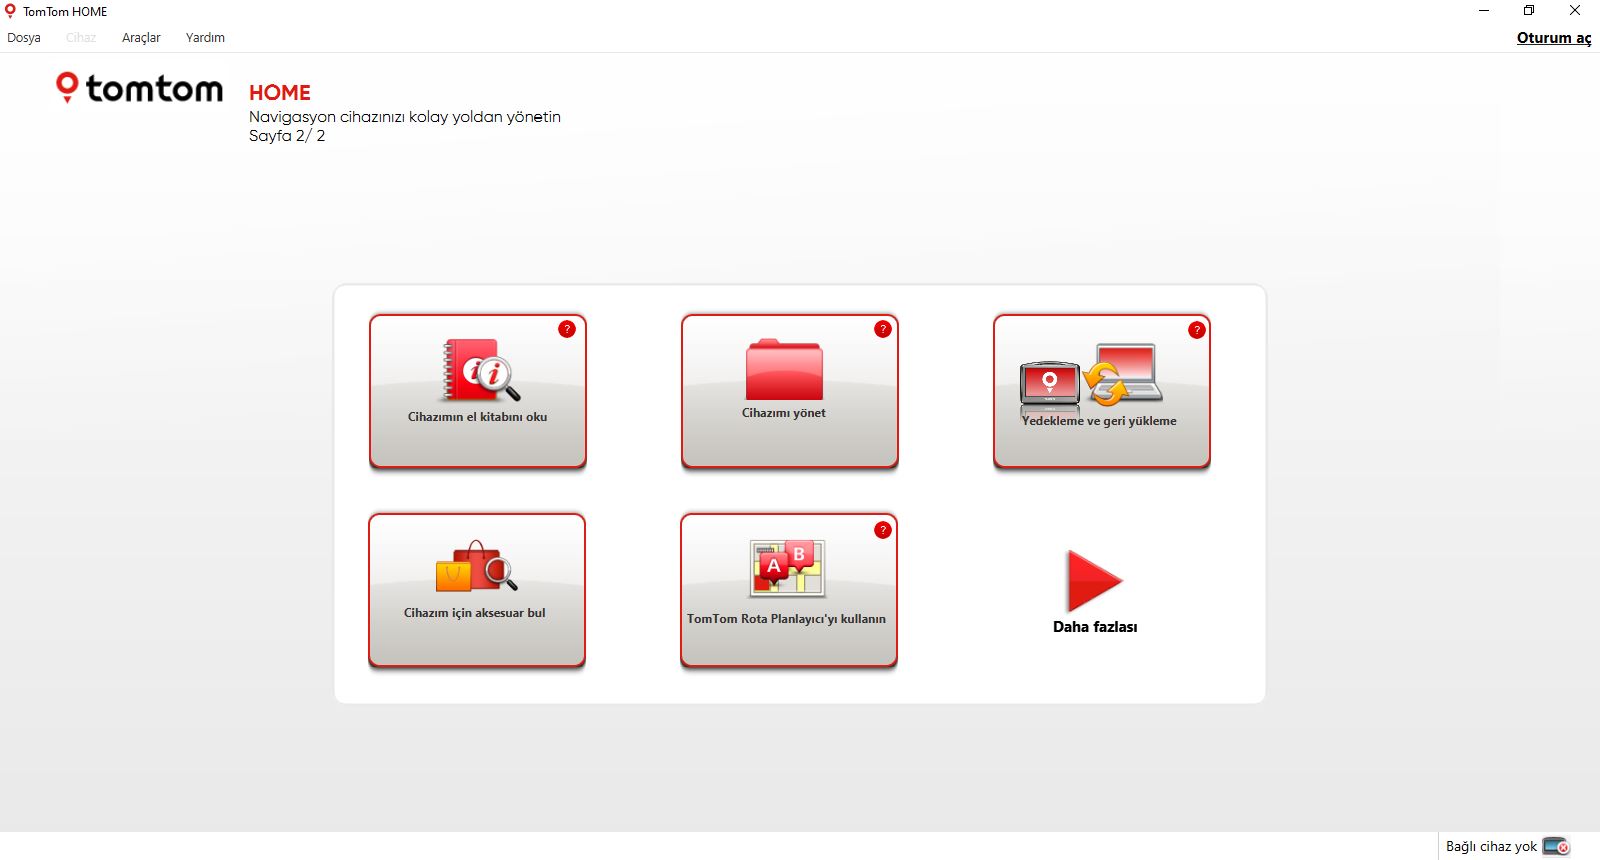Click the no-device status icon
This screenshot has width=1600, height=860.
pyautogui.click(x=1556, y=846)
